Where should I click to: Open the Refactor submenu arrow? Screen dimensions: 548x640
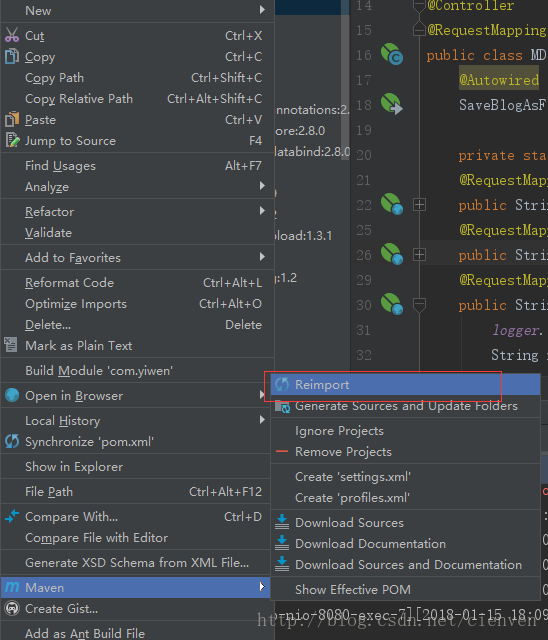click(262, 211)
